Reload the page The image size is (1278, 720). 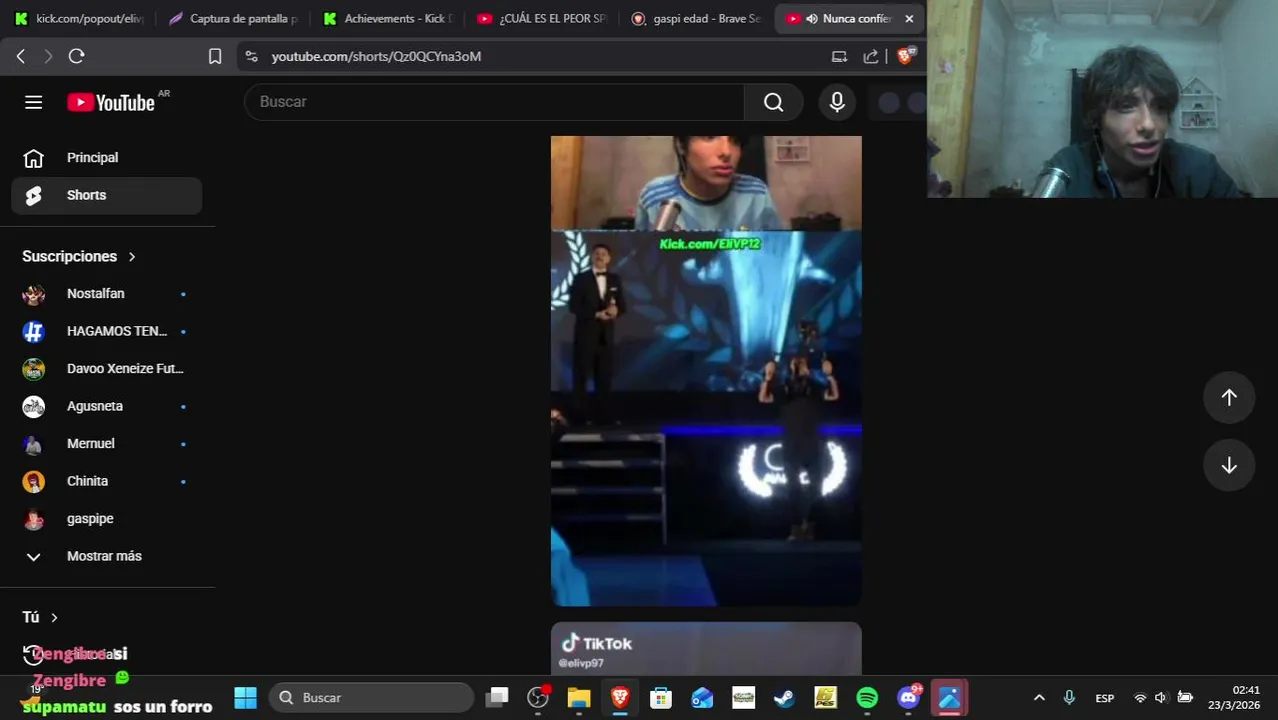coord(76,56)
